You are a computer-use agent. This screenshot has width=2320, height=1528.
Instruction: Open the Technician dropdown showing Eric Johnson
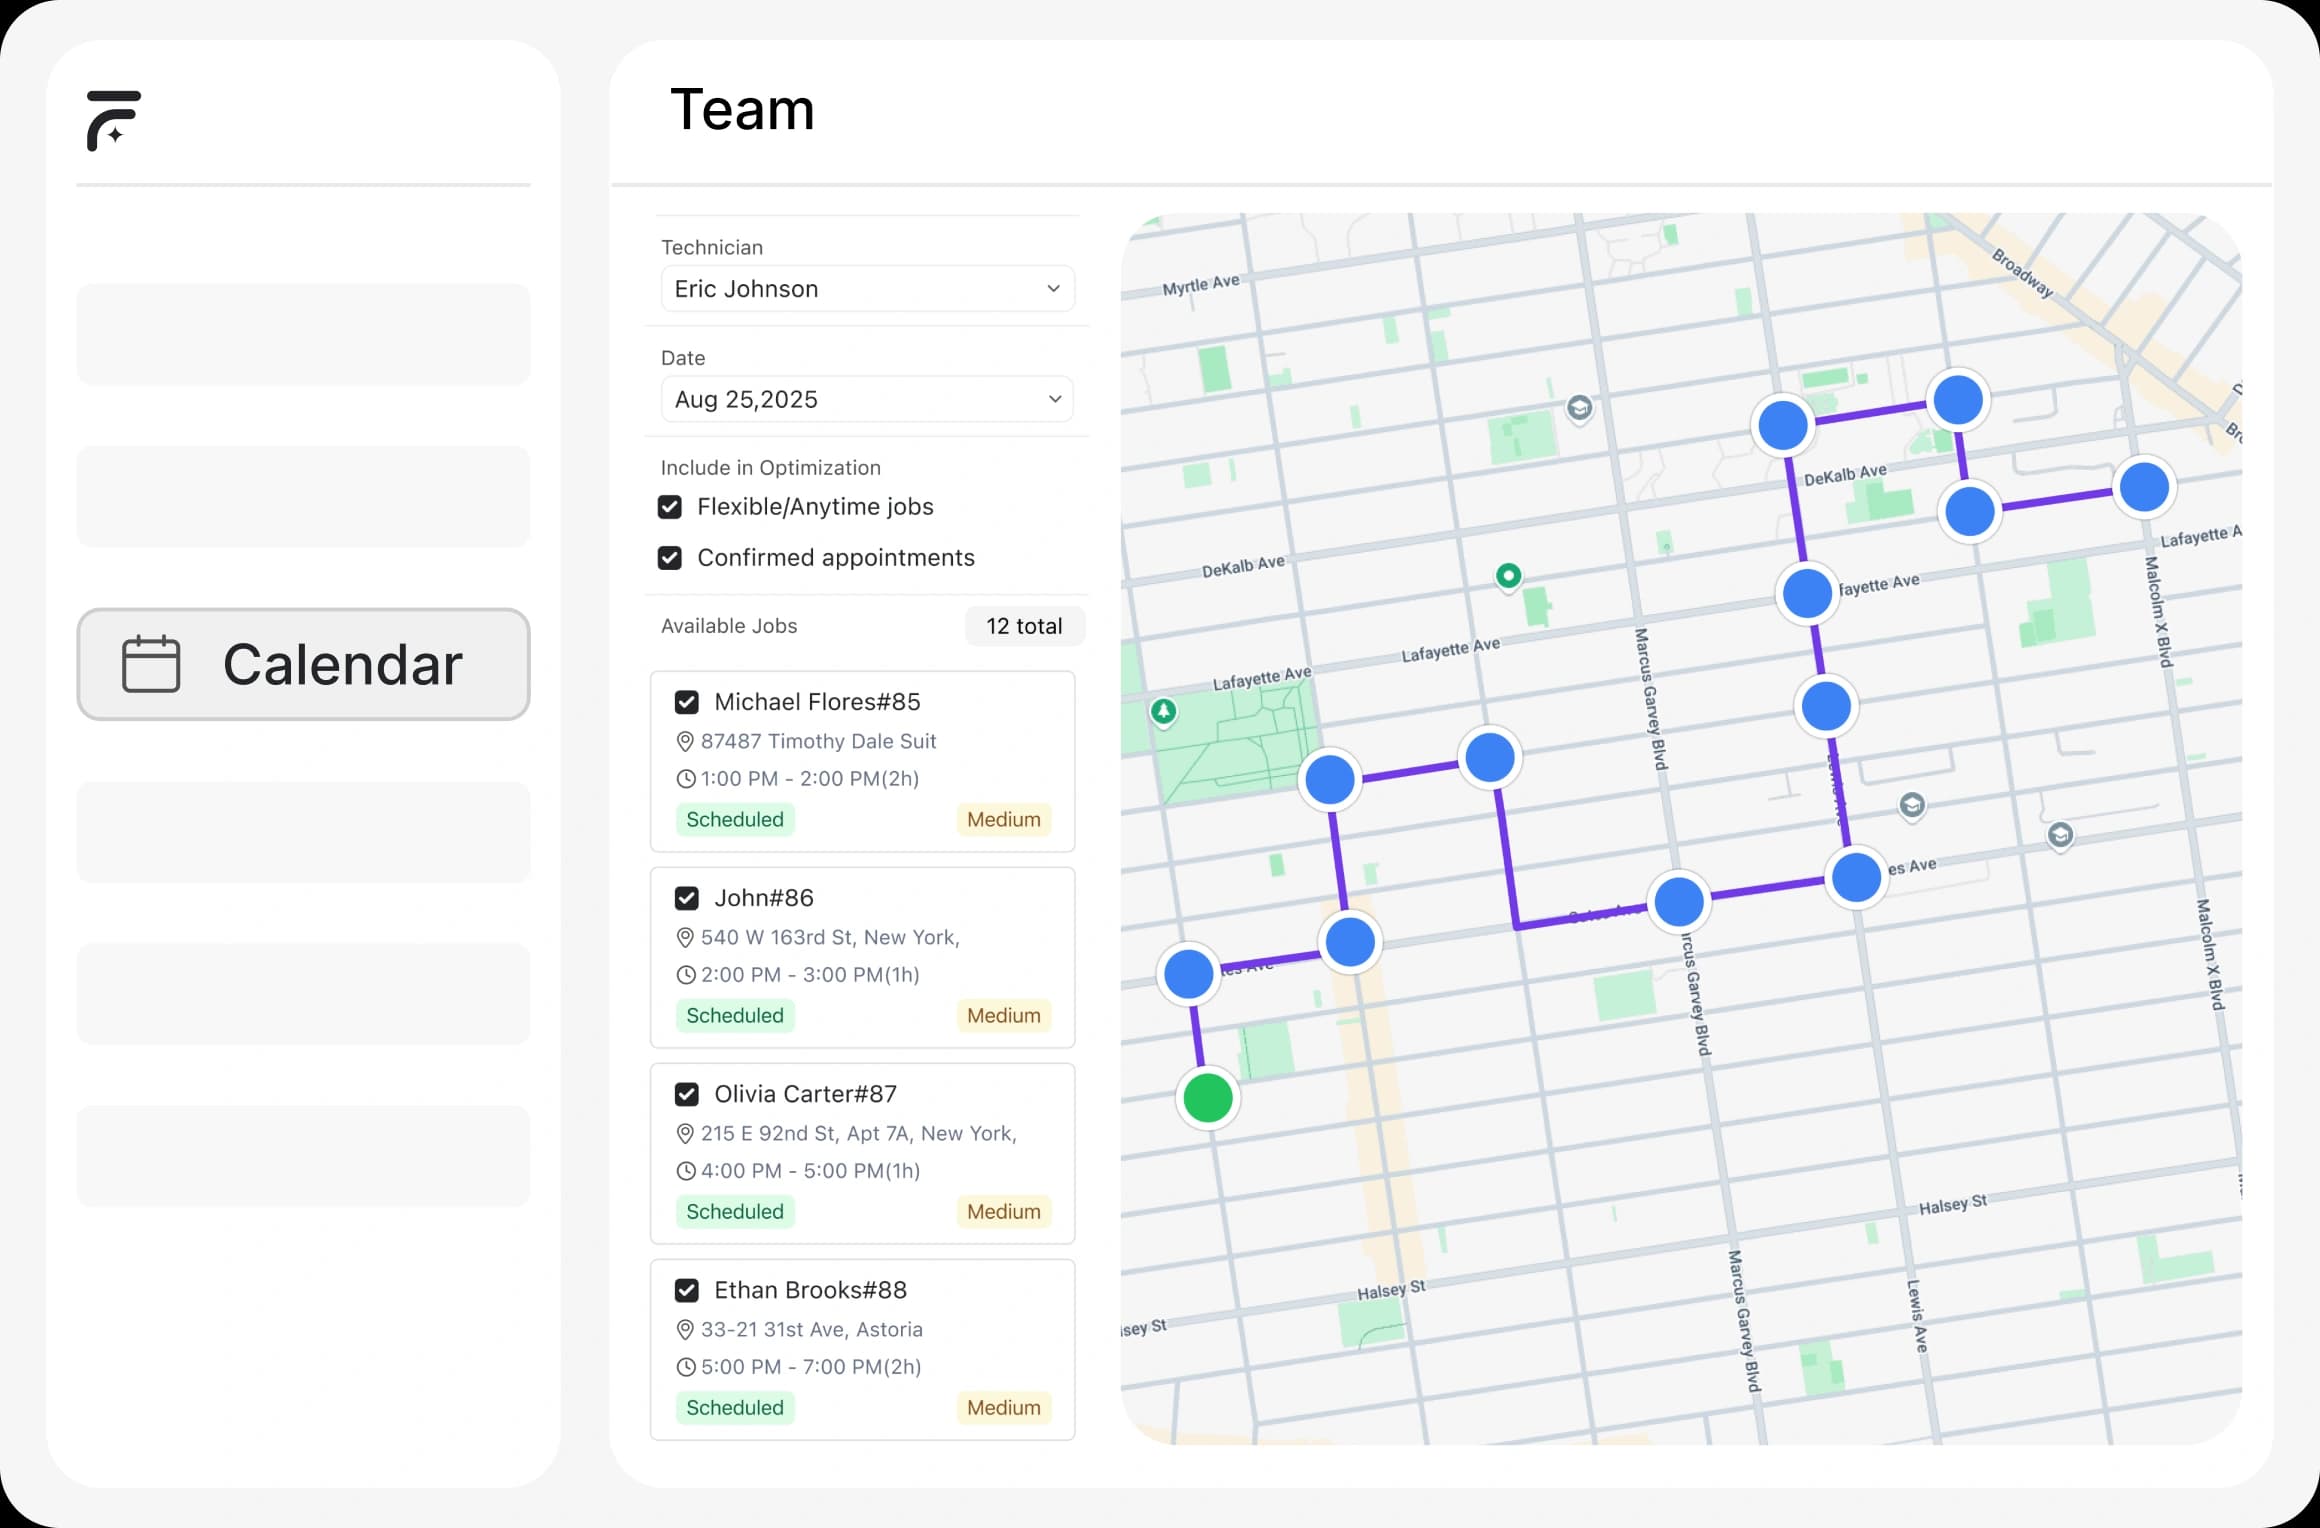(867, 289)
